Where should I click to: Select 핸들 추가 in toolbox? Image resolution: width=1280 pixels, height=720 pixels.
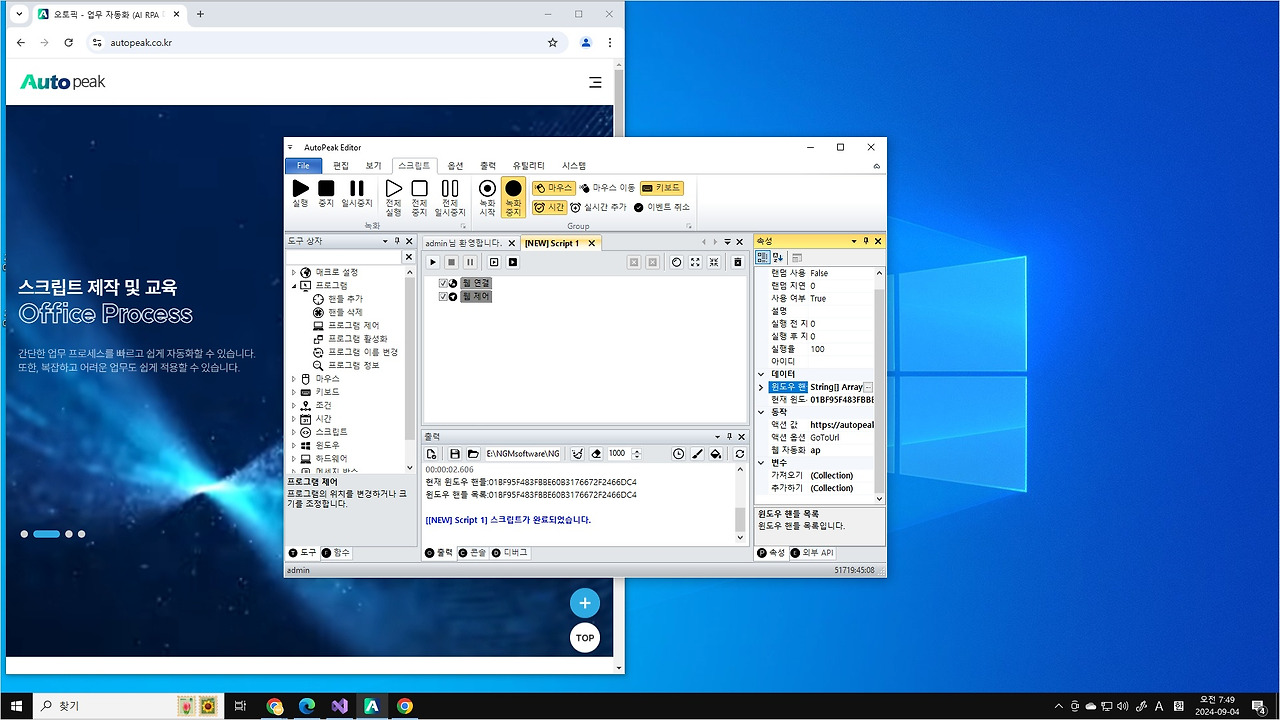pyautogui.click(x=339, y=299)
